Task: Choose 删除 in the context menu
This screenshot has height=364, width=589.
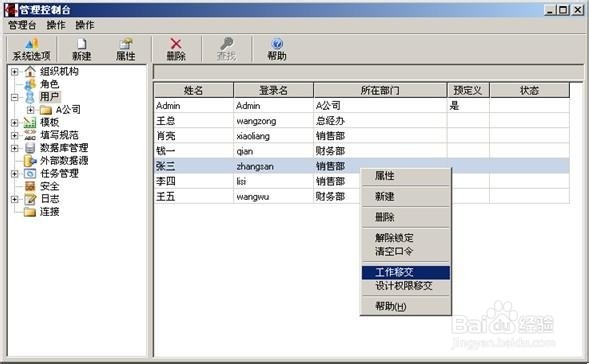Action: click(x=406, y=217)
